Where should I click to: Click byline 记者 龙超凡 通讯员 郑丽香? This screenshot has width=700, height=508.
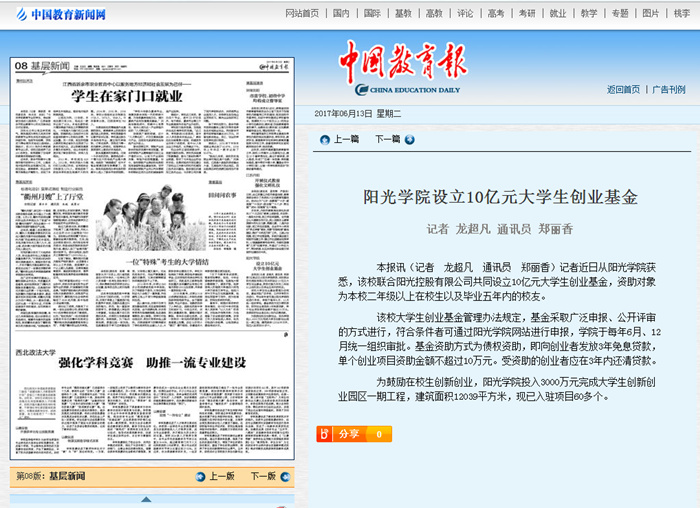(500, 229)
